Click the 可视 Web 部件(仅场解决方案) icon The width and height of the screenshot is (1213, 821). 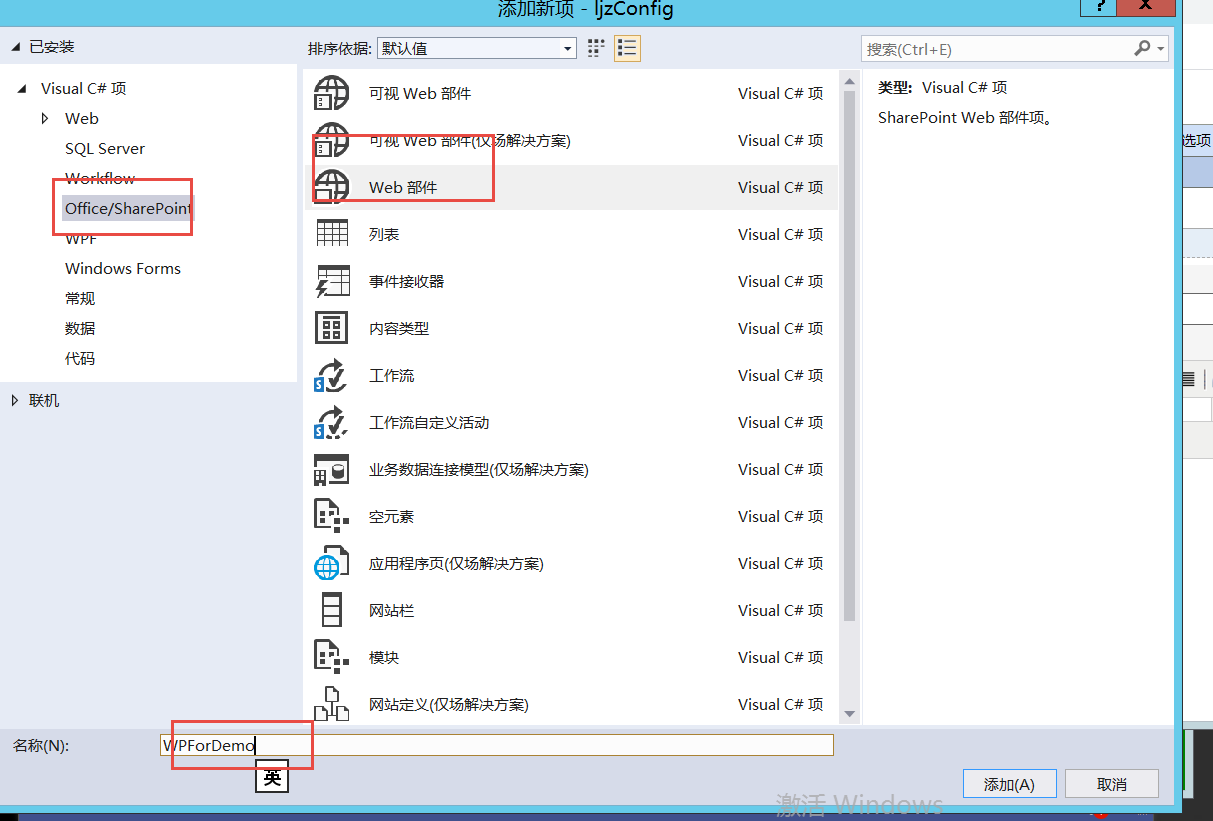click(x=332, y=140)
